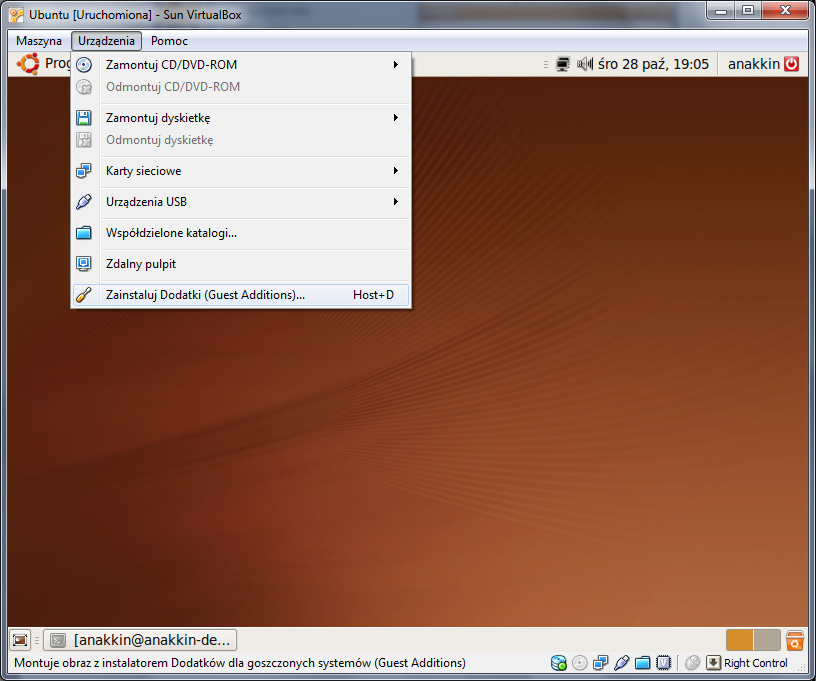Choose Współdzielone katalogi... menu entry
Image resolution: width=816 pixels, height=681 pixels.
pos(240,233)
